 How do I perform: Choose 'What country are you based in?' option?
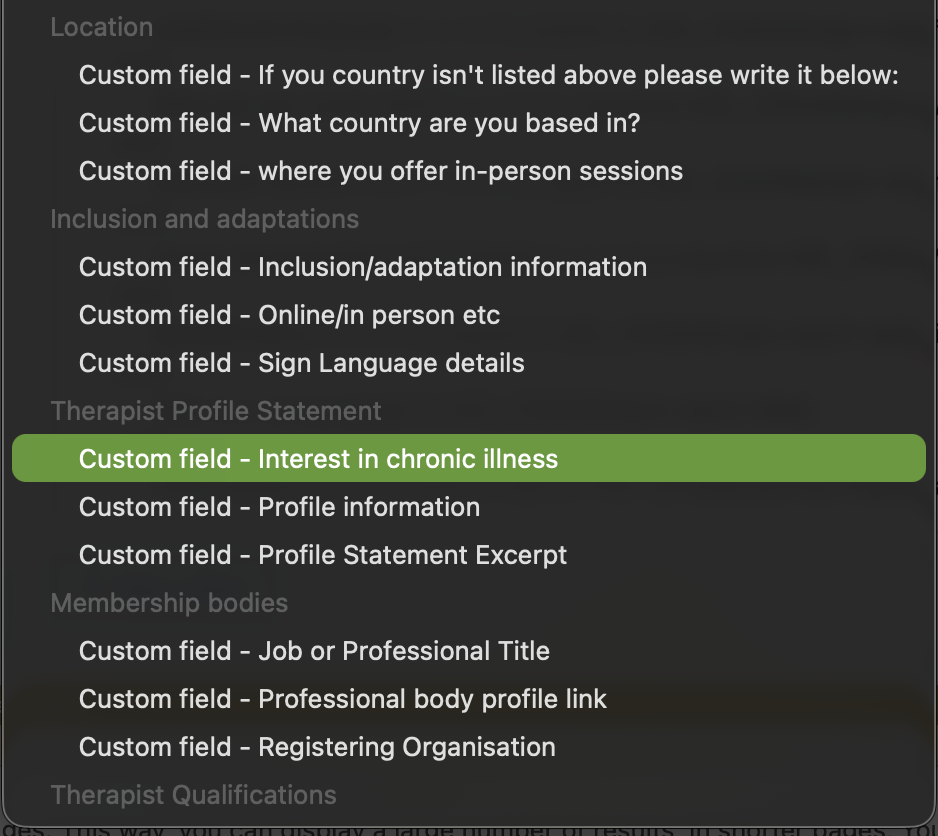[x=359, y=123]
